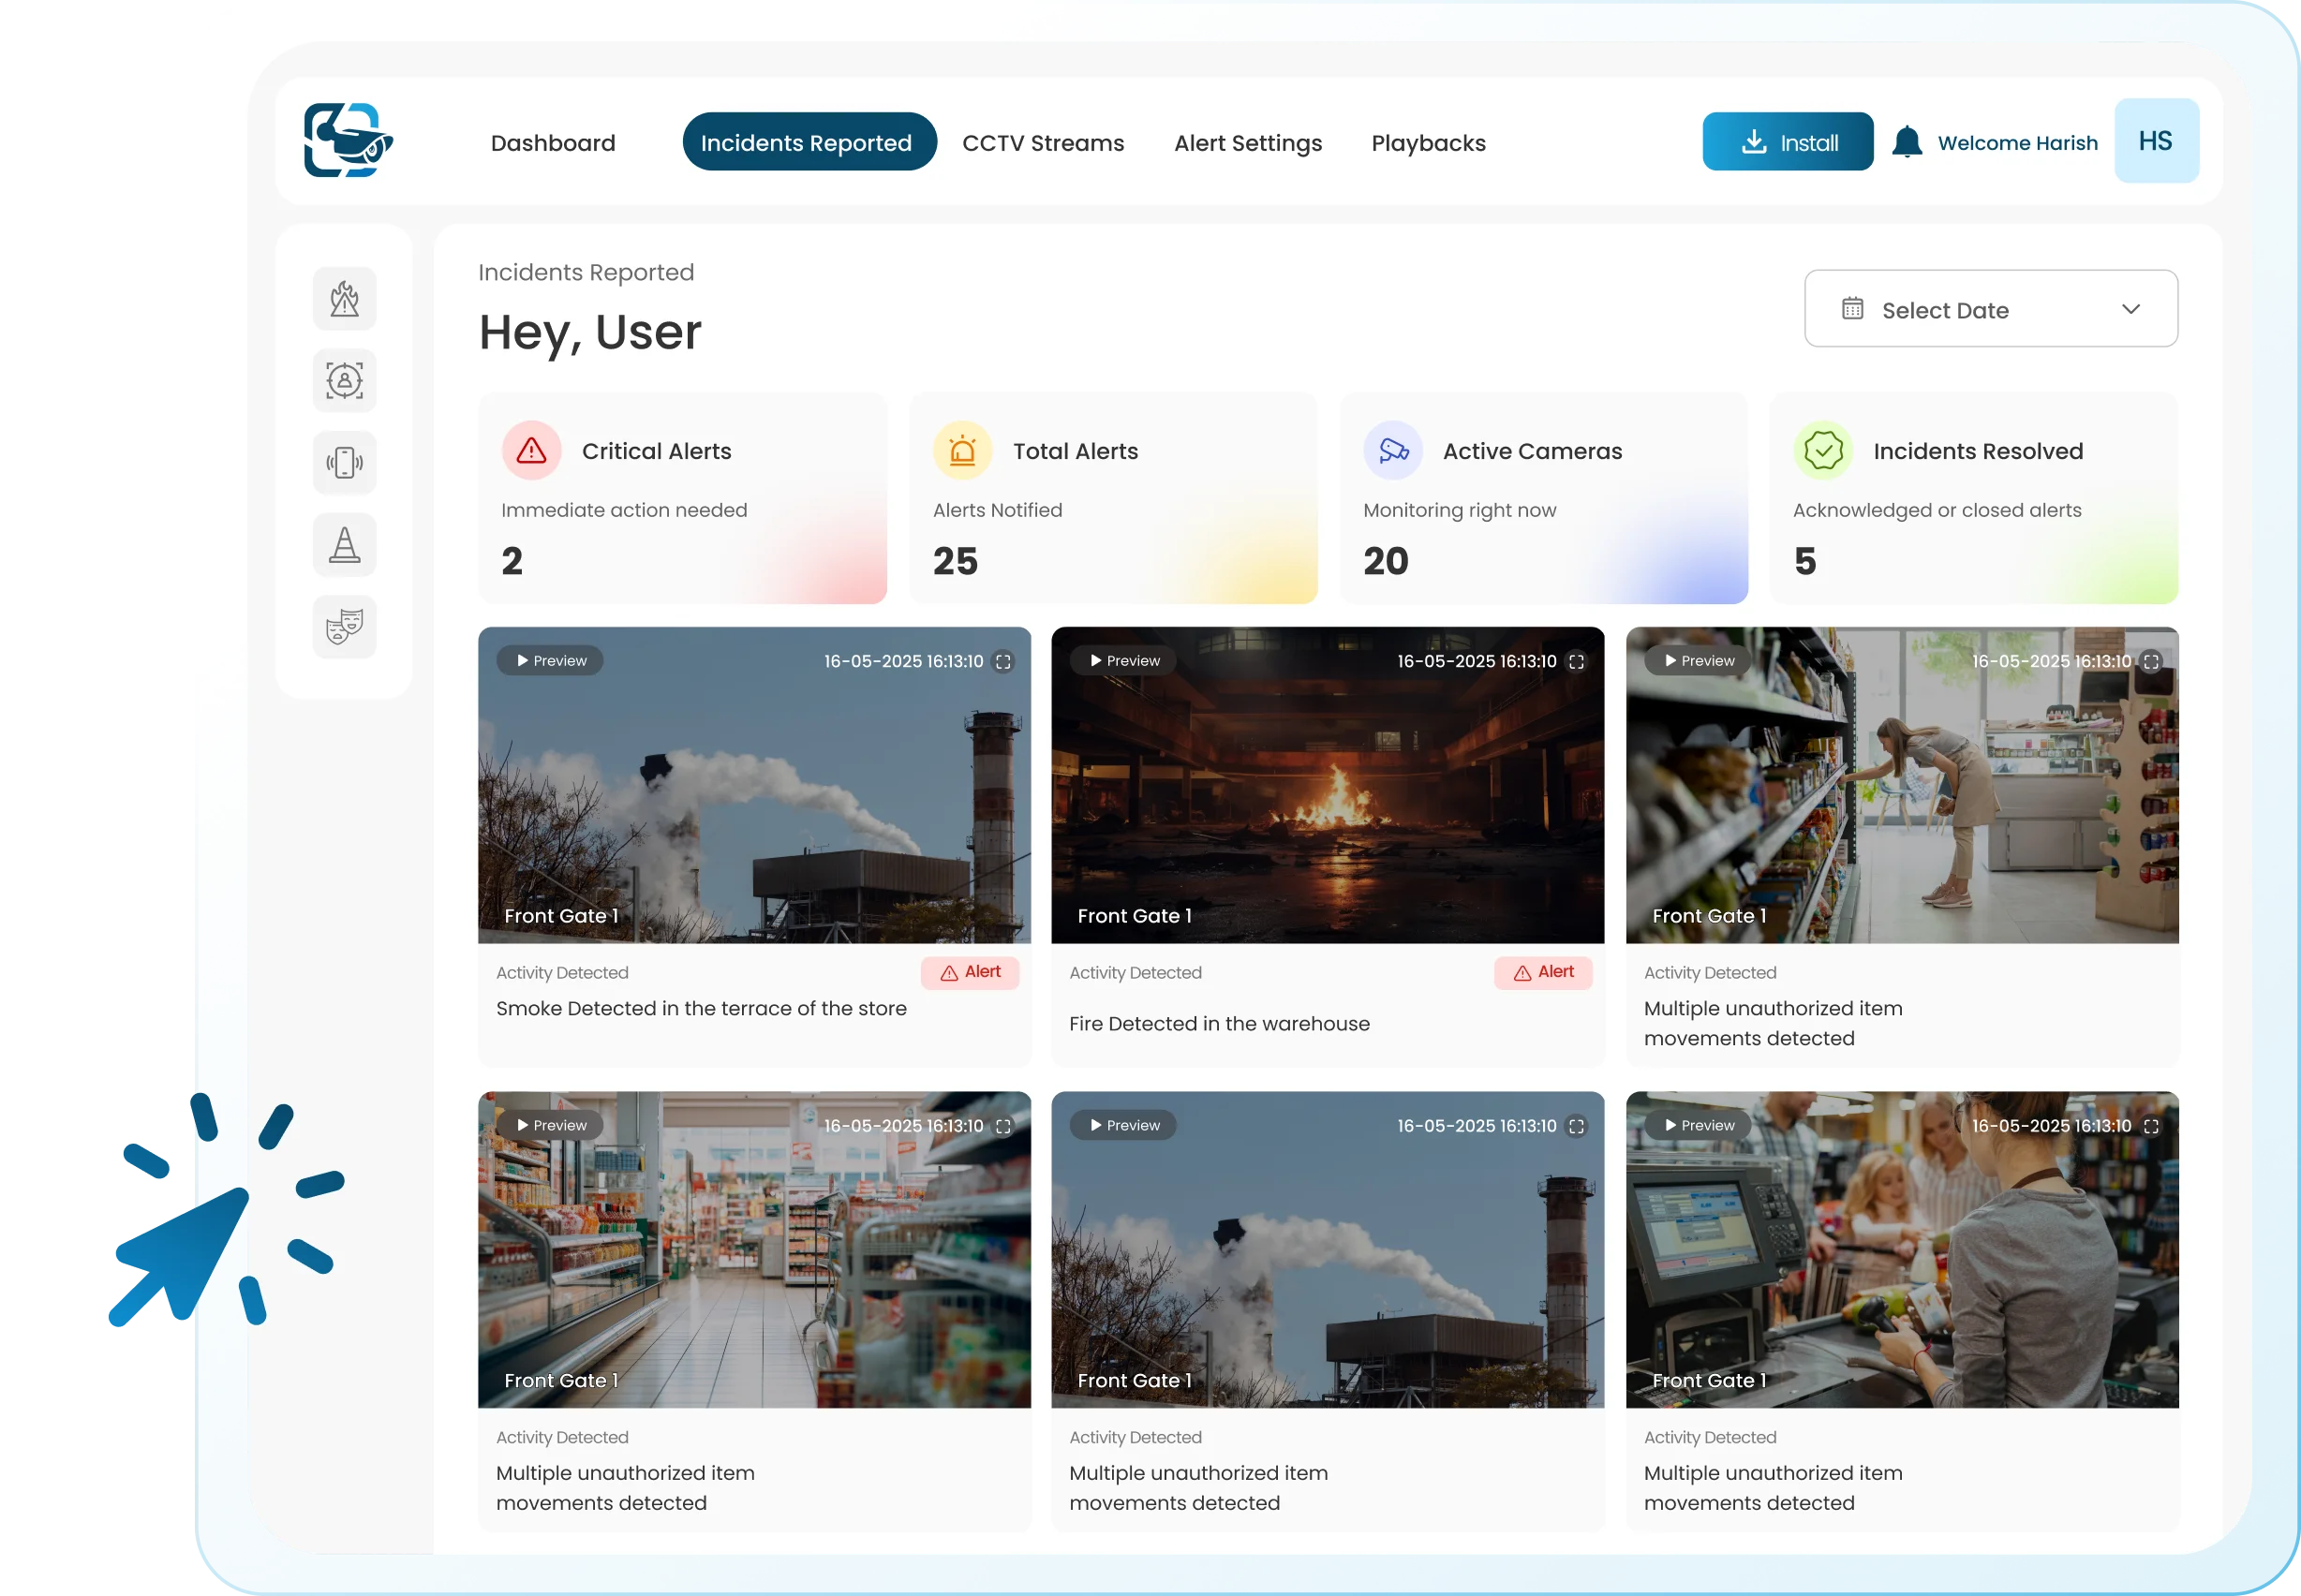Switch to the Dashboard tab
Image resolution: width=2301 pixels, height=1596 pixels.
pyautogui.click(x=552, y=143)
